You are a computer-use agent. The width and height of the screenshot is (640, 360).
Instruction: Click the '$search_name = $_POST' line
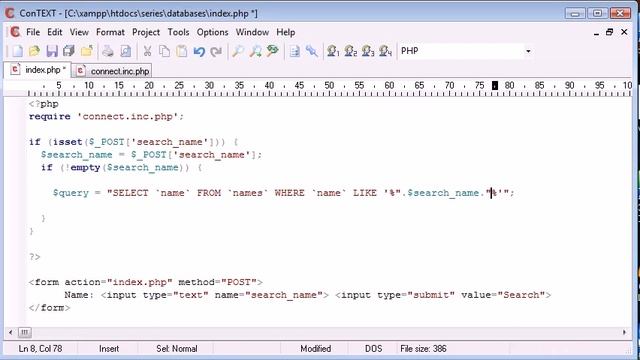[151, 155]
